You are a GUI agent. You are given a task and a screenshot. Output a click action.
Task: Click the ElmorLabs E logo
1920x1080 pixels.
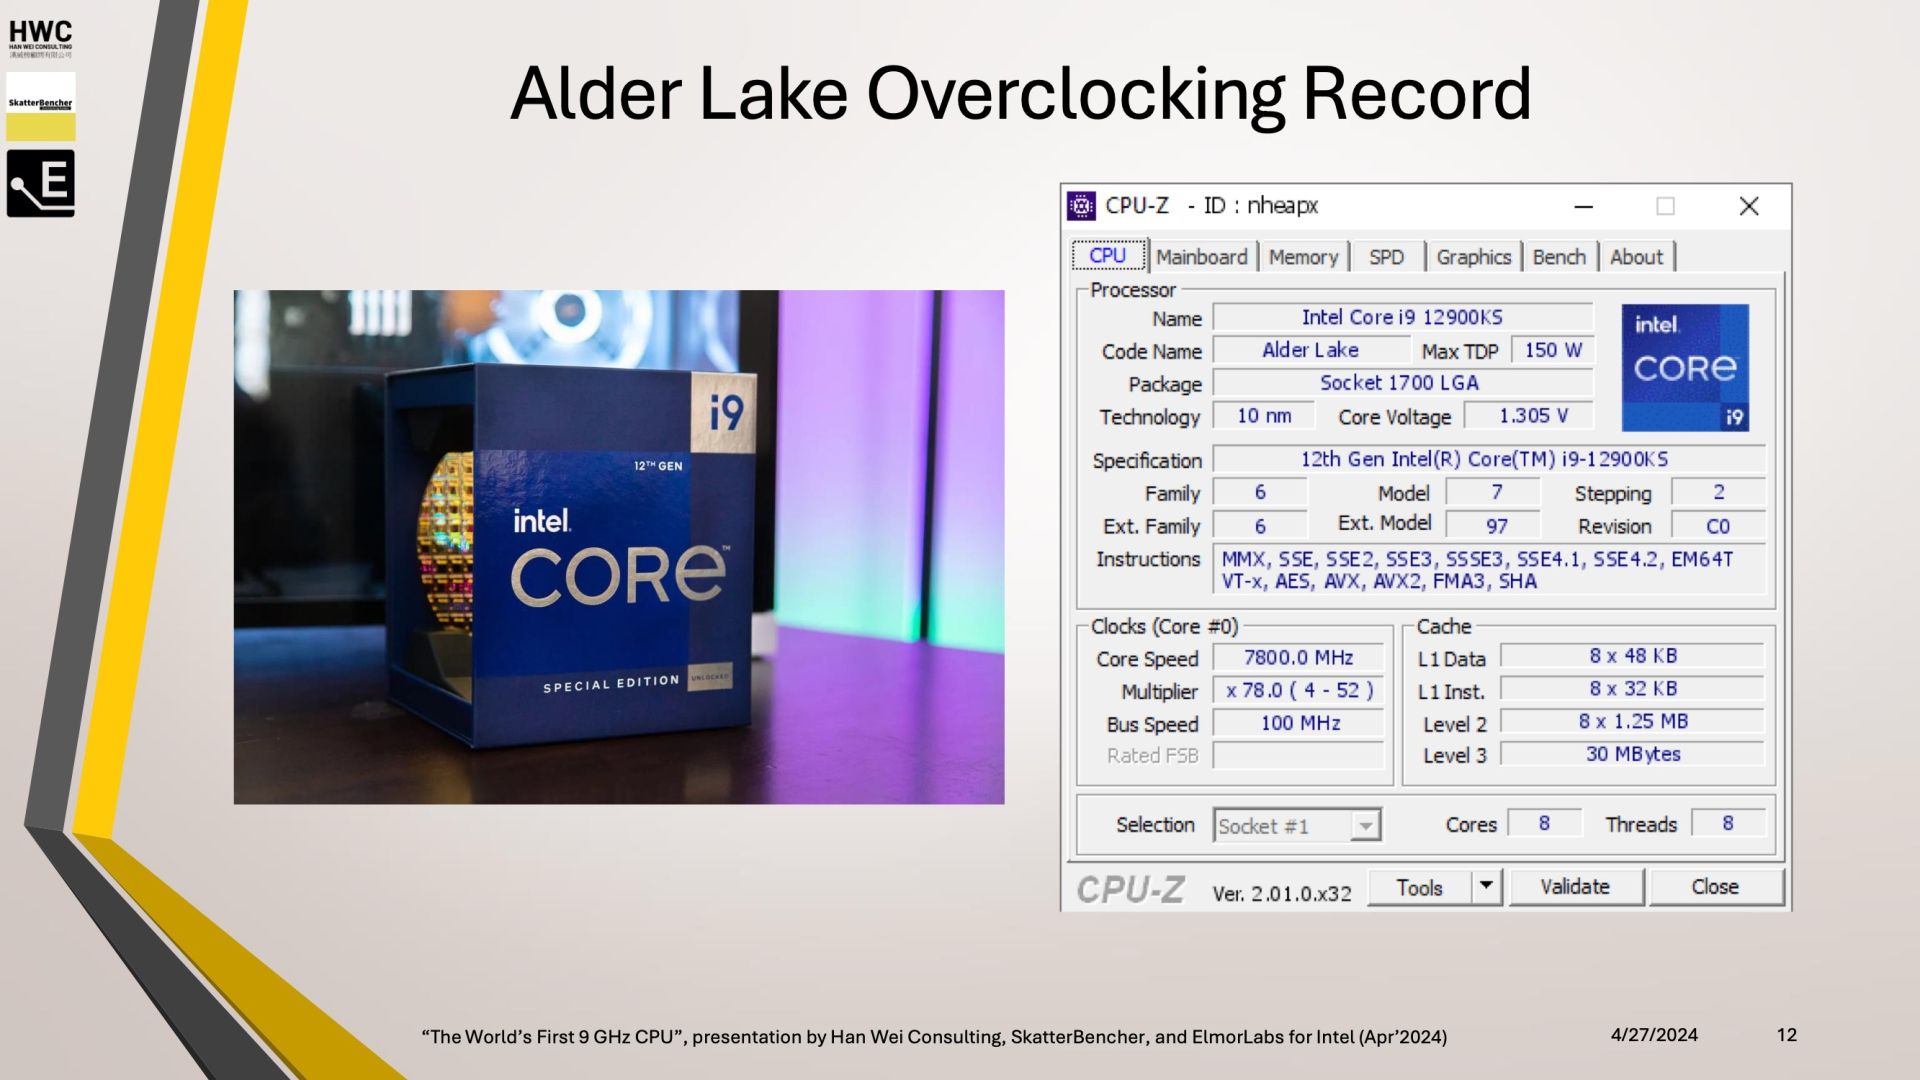(40, 184)
